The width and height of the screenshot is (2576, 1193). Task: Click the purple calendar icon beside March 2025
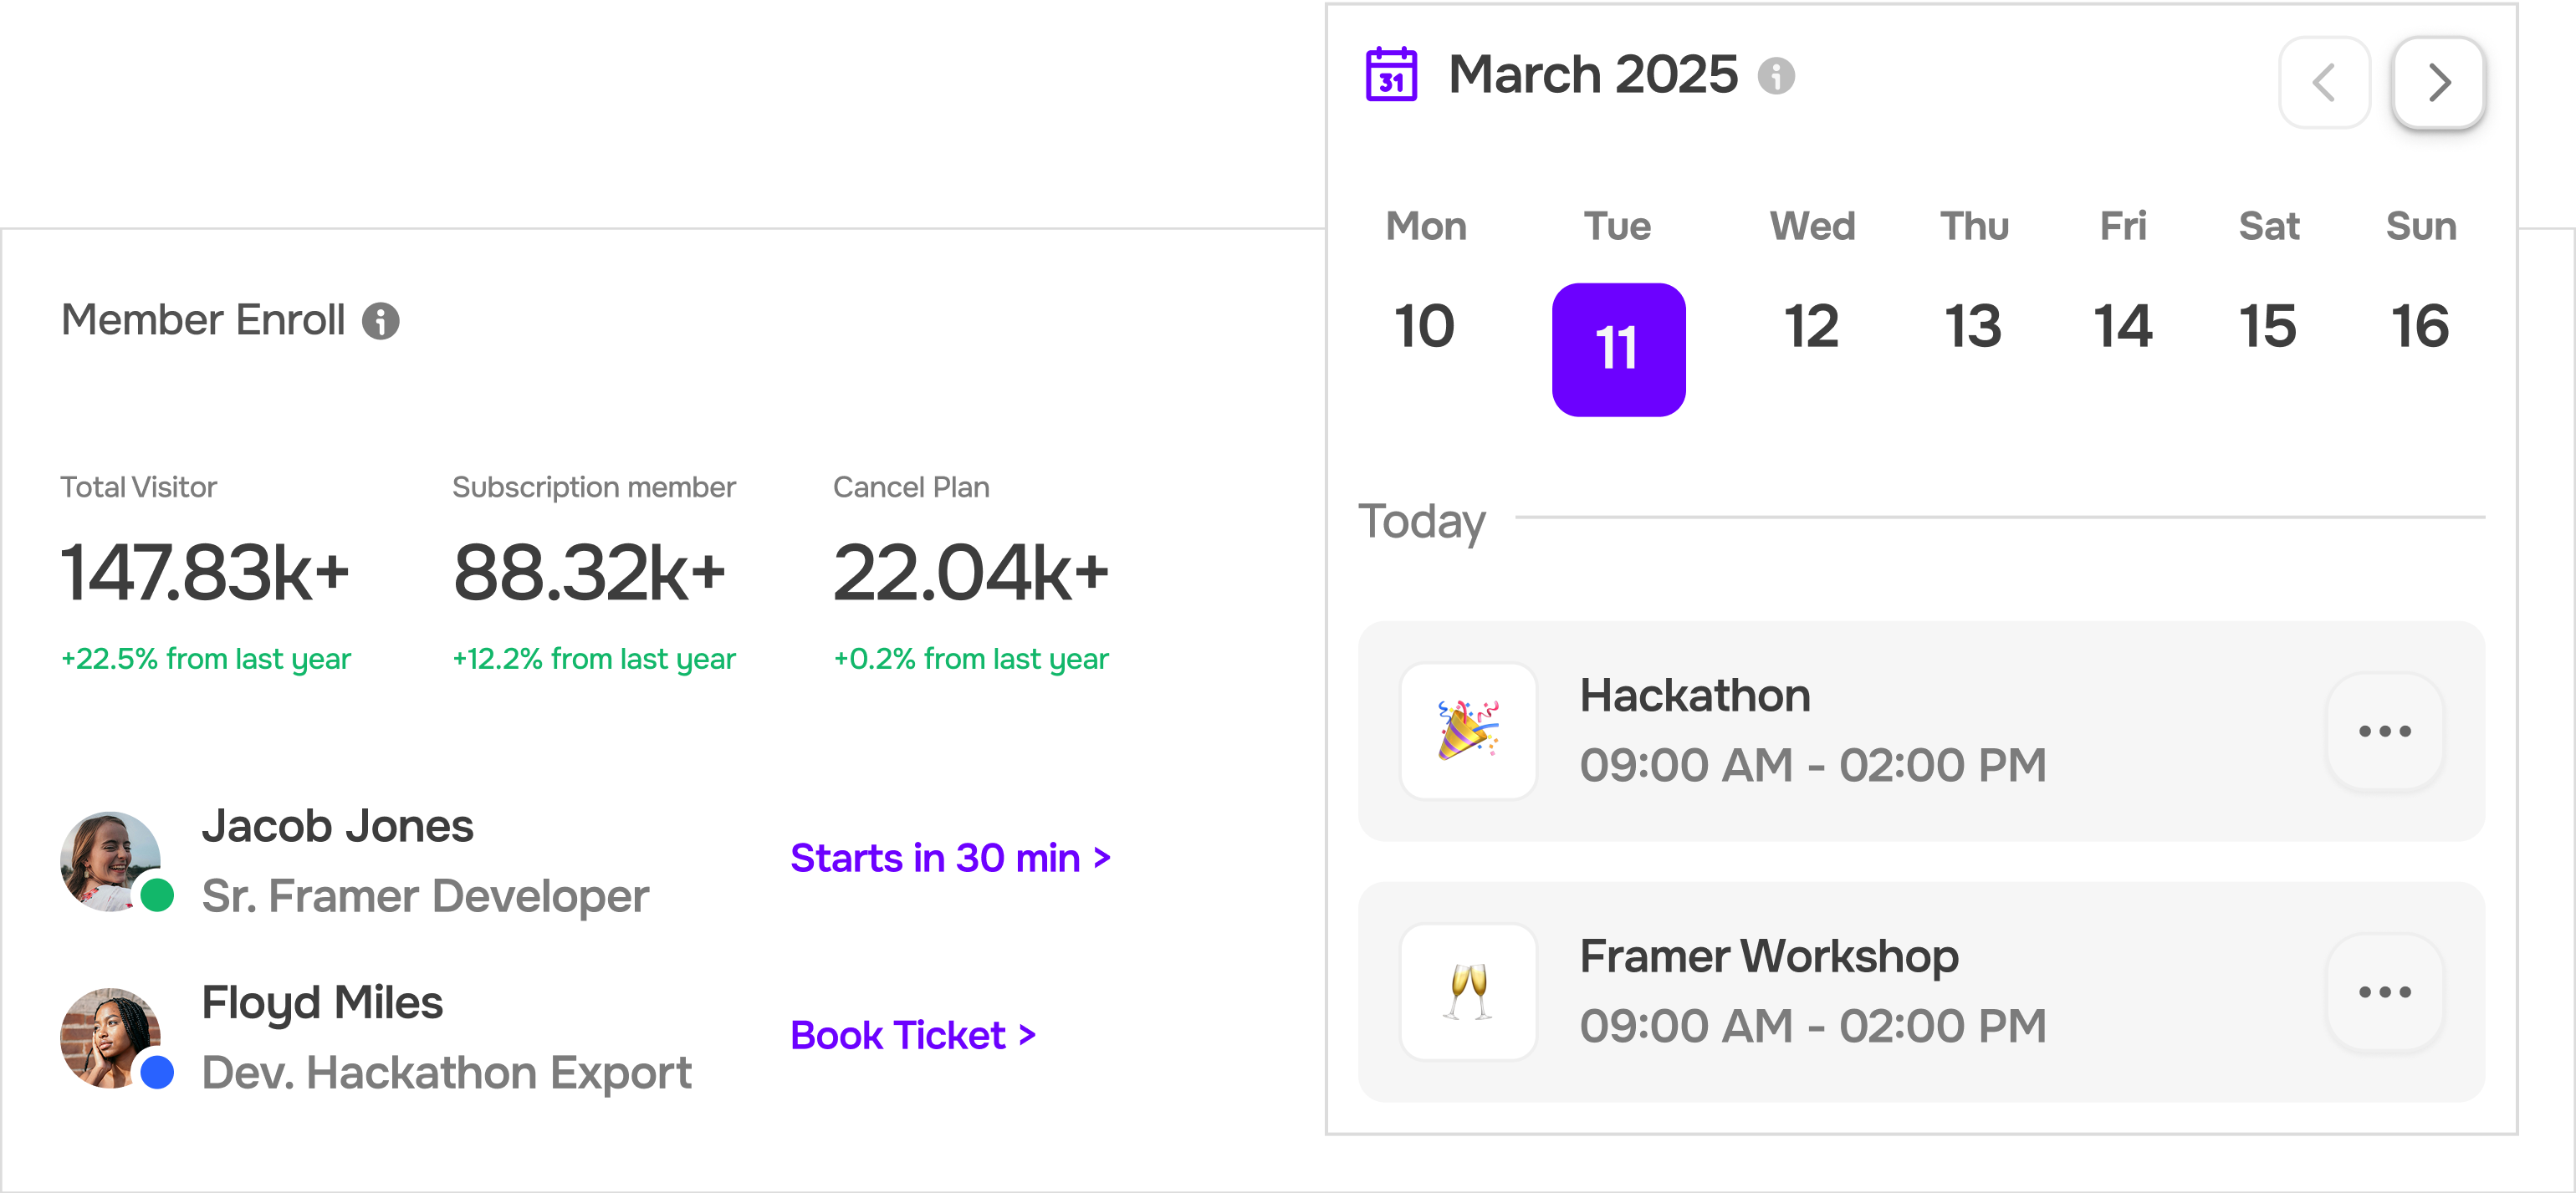[1391, 75]
